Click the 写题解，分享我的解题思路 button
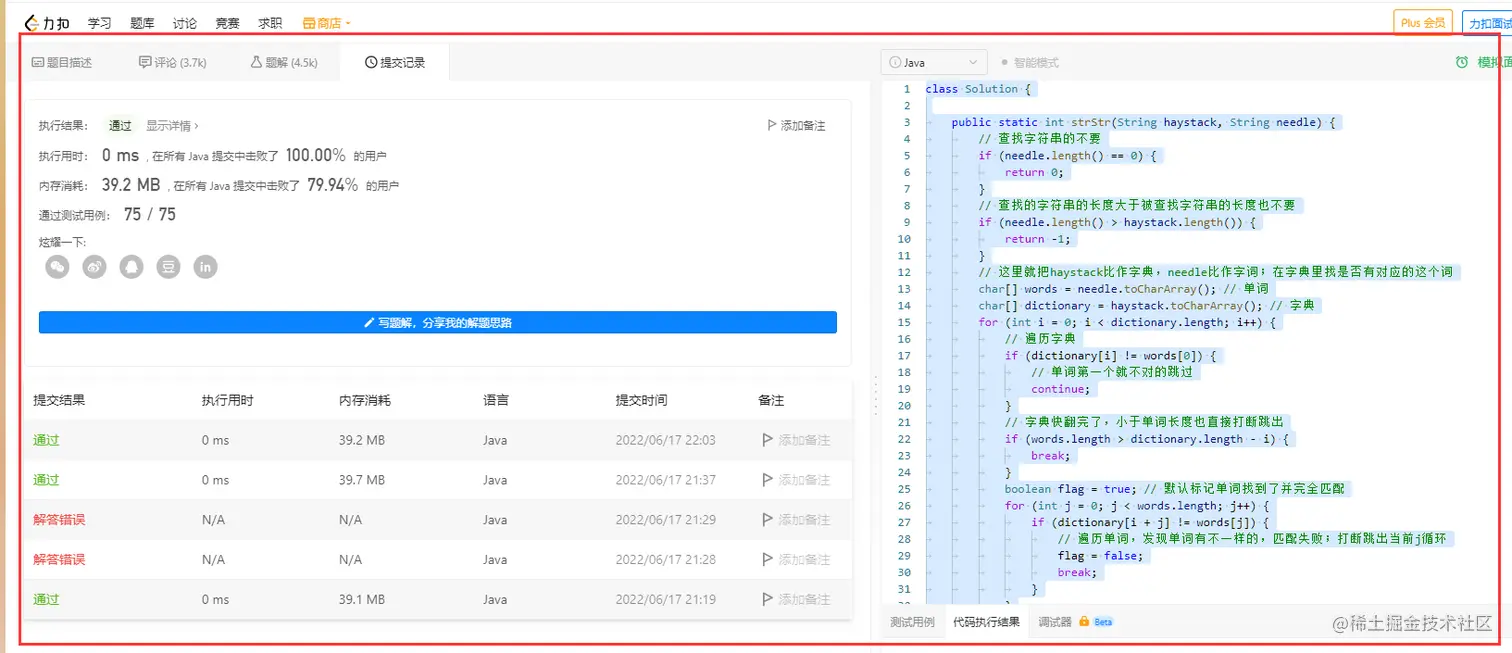The image size is (1512, 653). click(x=438, y=321)
